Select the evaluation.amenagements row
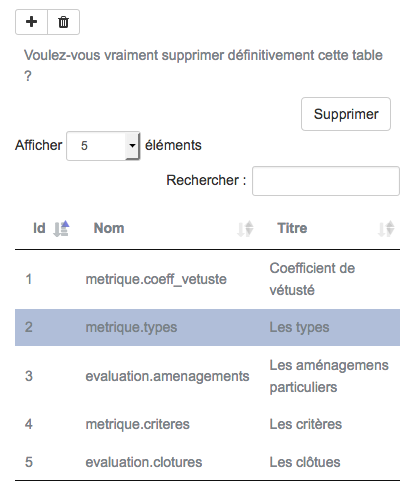Image resolution: width=420 pixels, height=487 pixels. click(207, 376)
